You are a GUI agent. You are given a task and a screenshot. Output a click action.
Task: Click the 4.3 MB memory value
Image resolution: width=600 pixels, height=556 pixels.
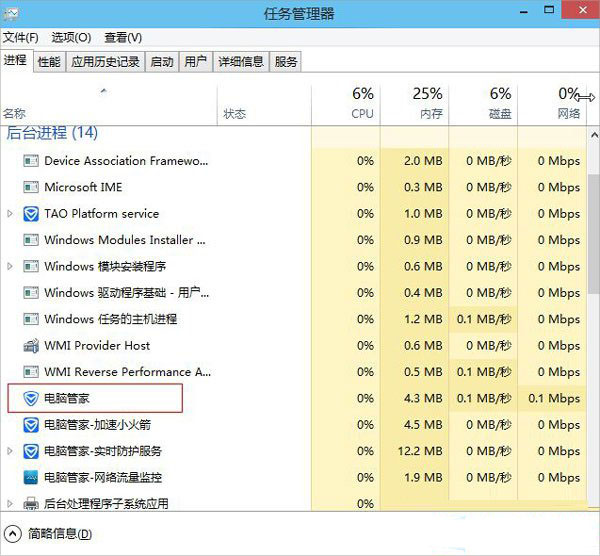click(423, 398)
